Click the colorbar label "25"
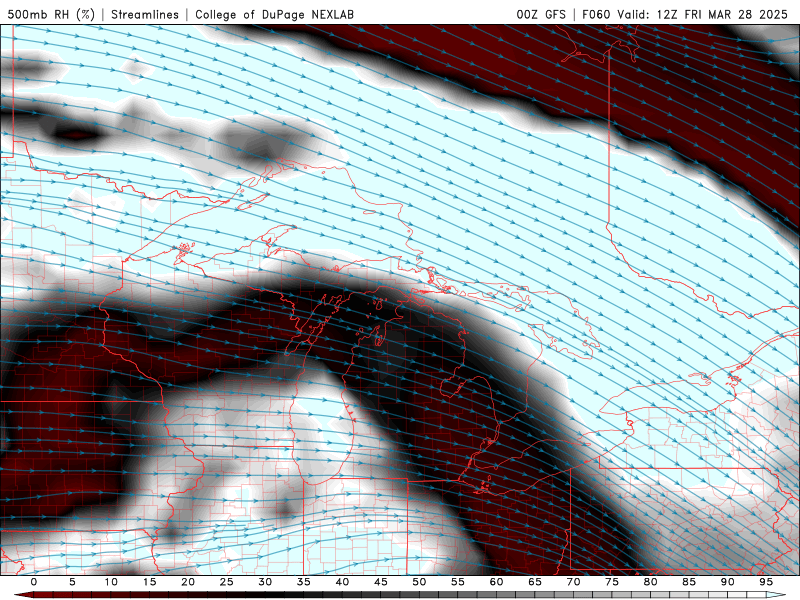 coord(227,582)
